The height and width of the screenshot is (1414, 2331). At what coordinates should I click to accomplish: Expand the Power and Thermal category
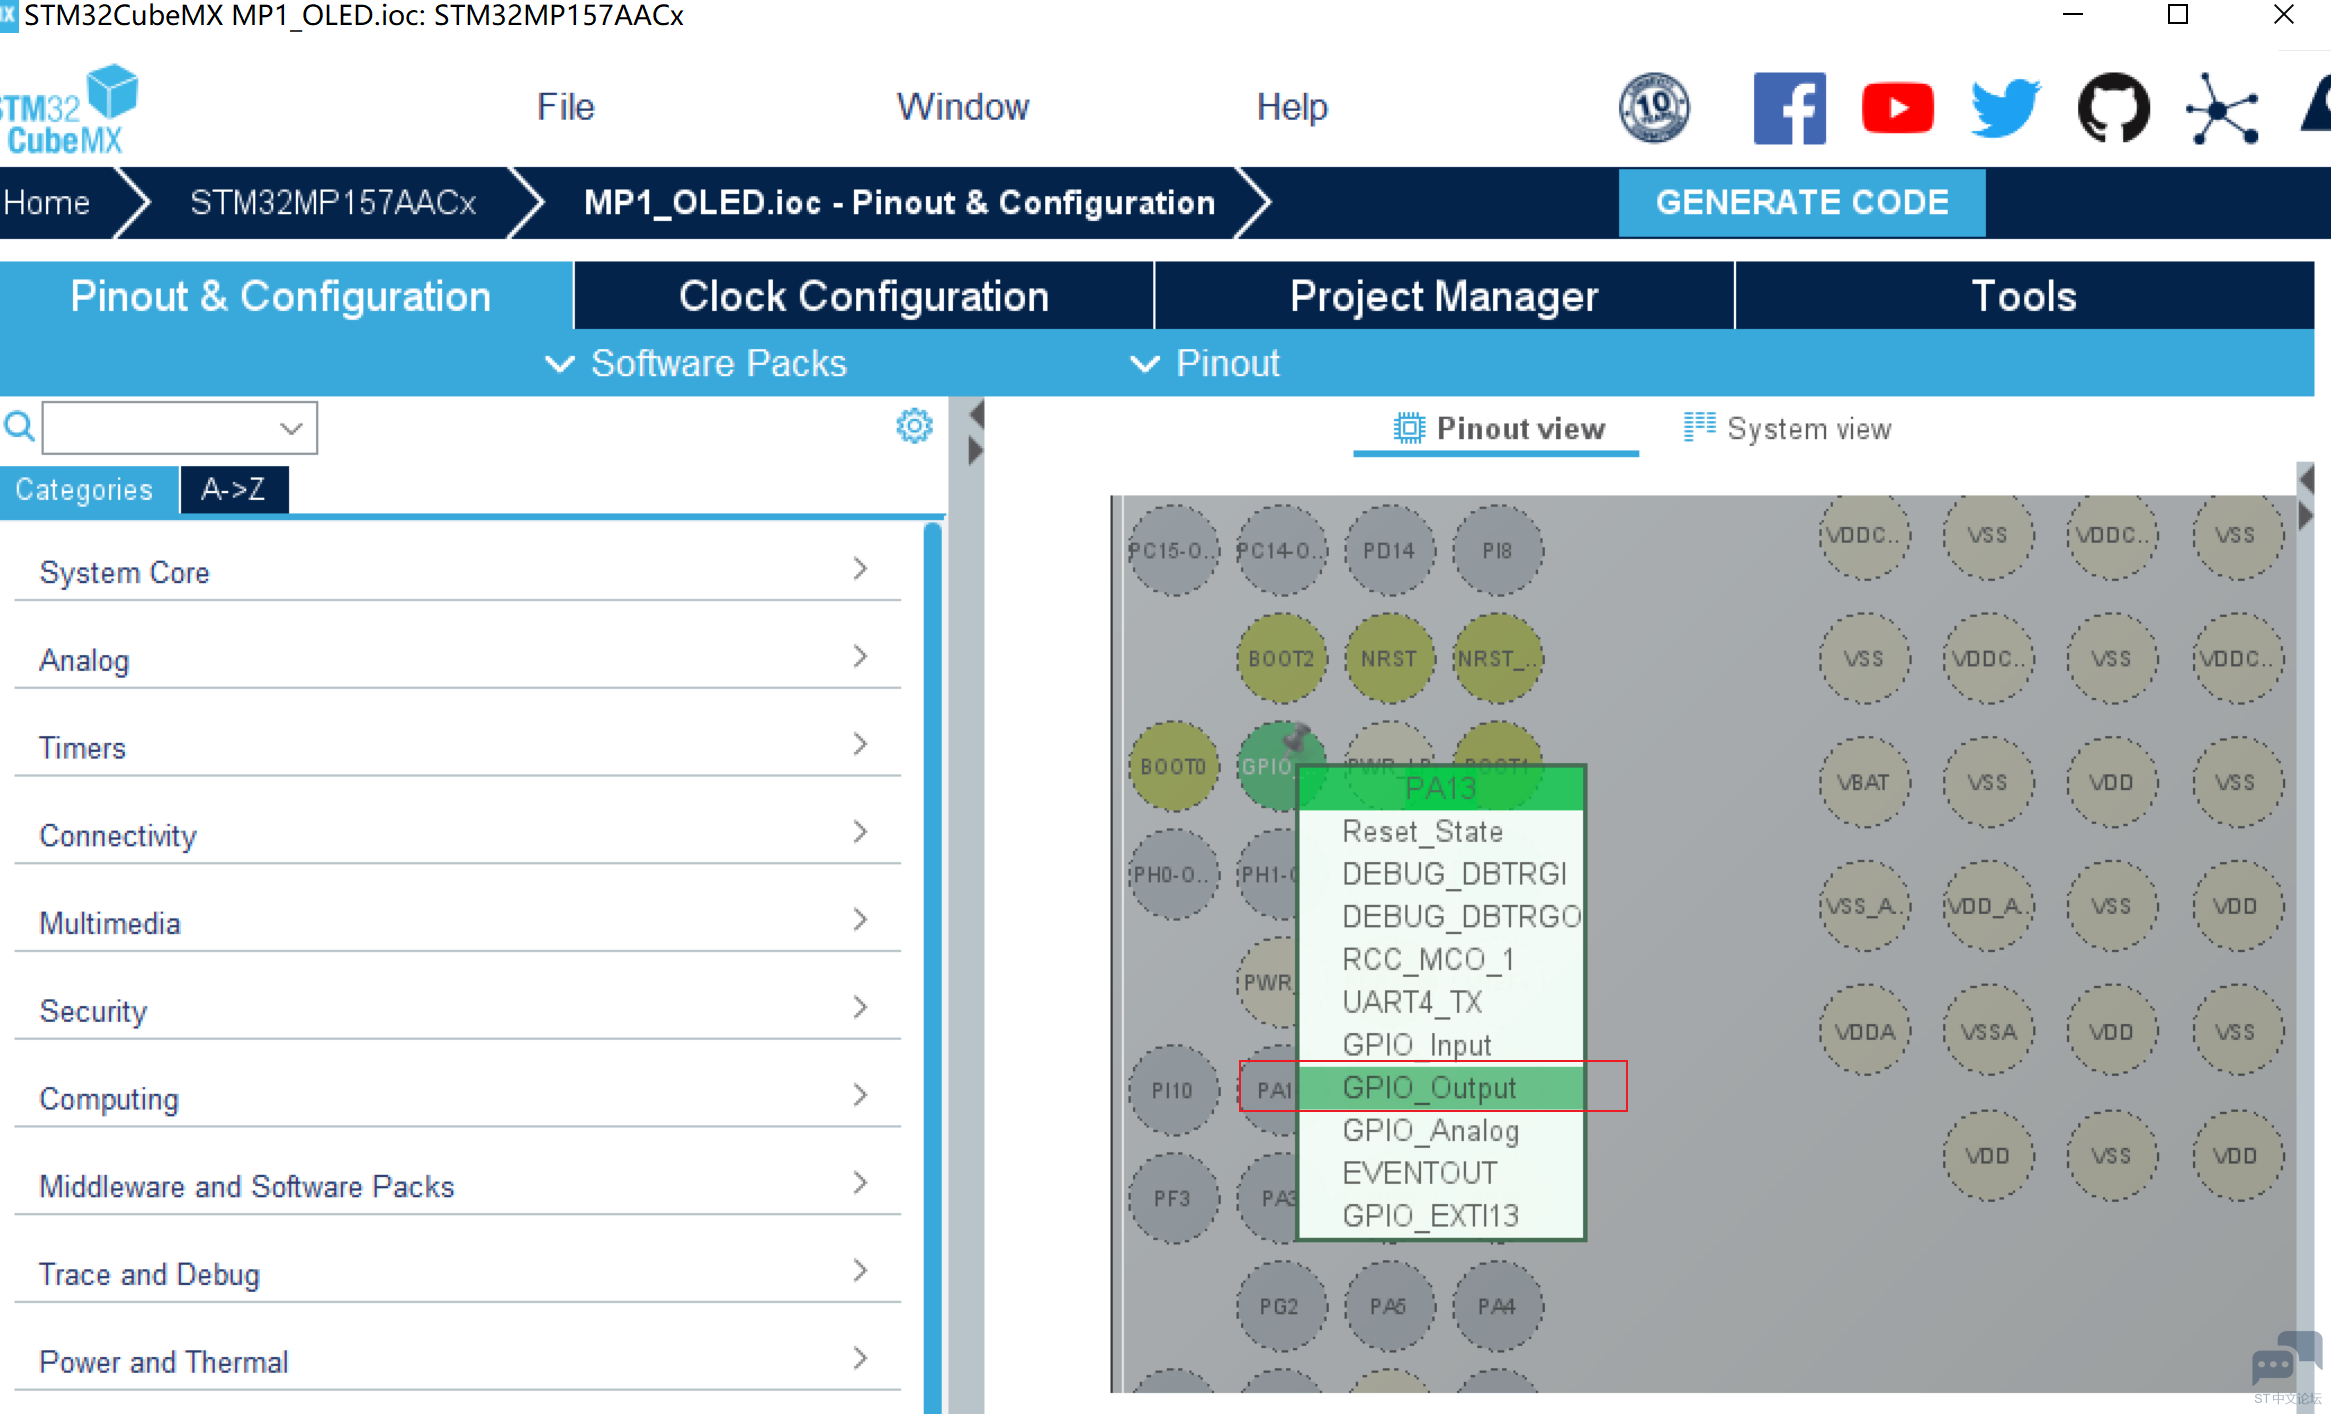pos(457,1361)
